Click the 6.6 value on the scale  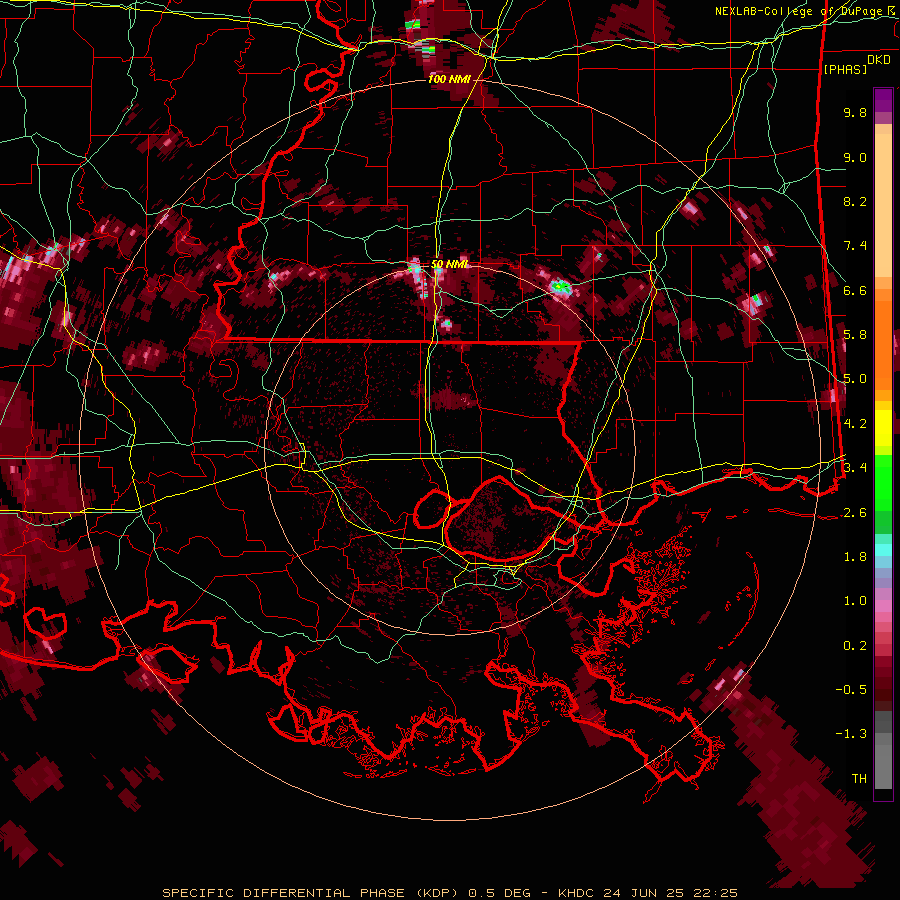click(x=855, y=290)
